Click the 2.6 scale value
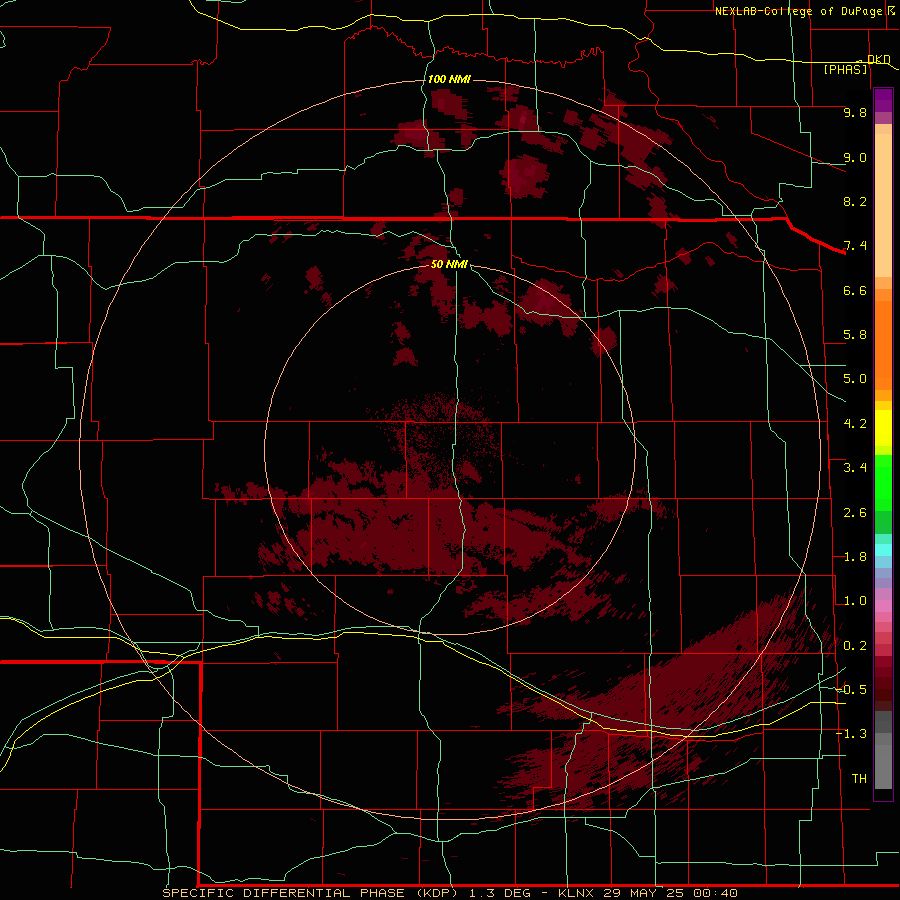Viewport: 900px width, 900px height. [x=855, y=513]
